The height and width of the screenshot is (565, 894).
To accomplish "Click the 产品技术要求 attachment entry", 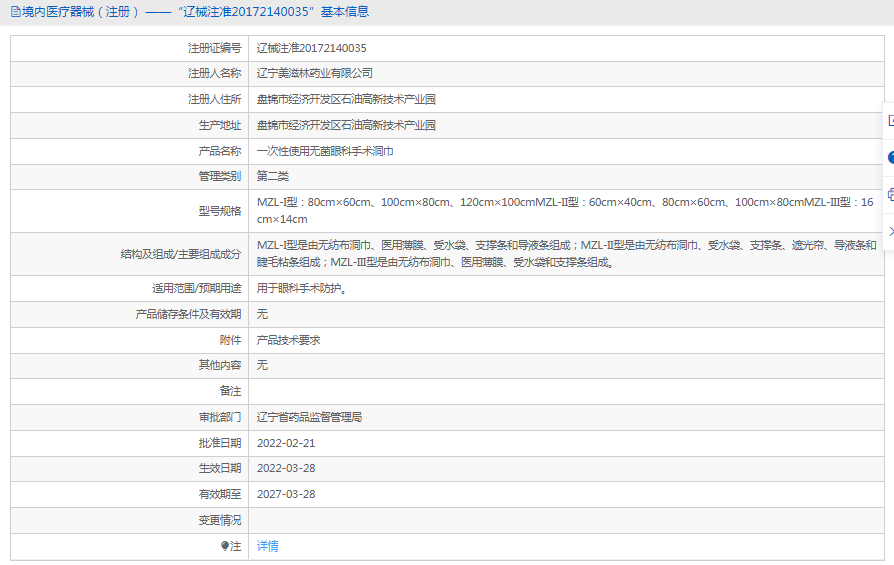I will click(288, 340).
